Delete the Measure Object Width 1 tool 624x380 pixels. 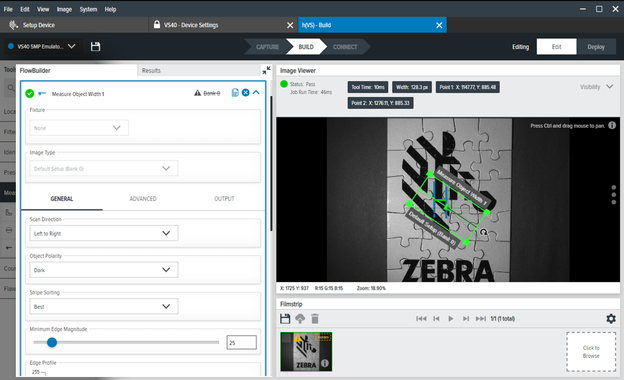[x=246, y=93]
